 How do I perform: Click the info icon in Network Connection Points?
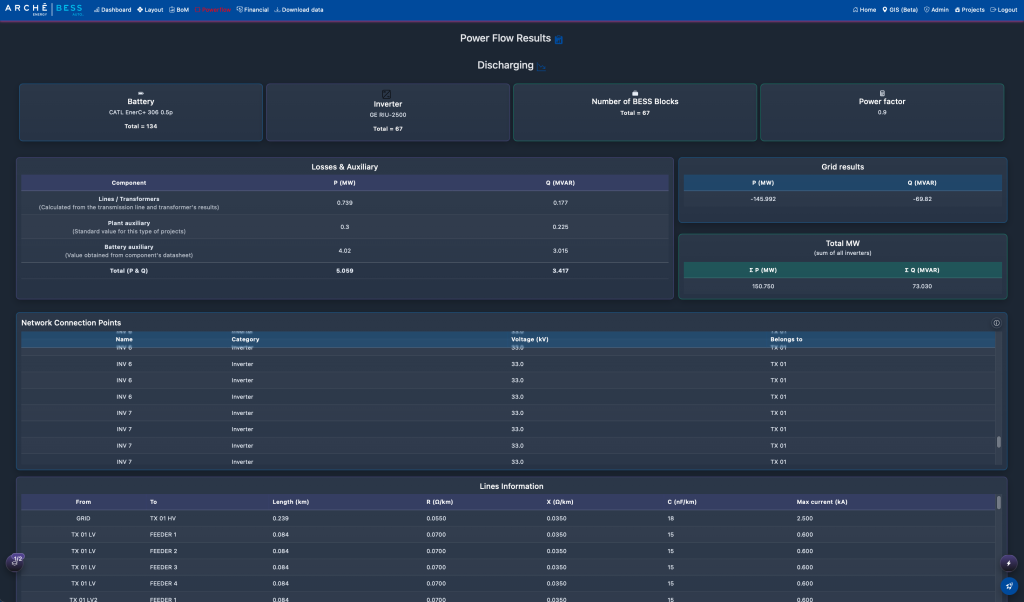point(996,323)
